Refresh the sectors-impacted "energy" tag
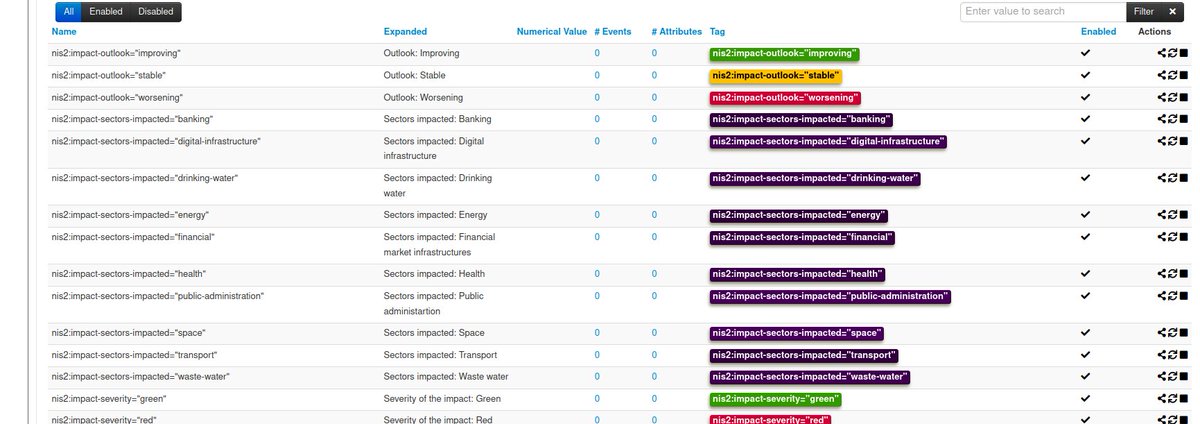Image resolution: width=1200 pixels, height=424 pixels. point(1173,215)
